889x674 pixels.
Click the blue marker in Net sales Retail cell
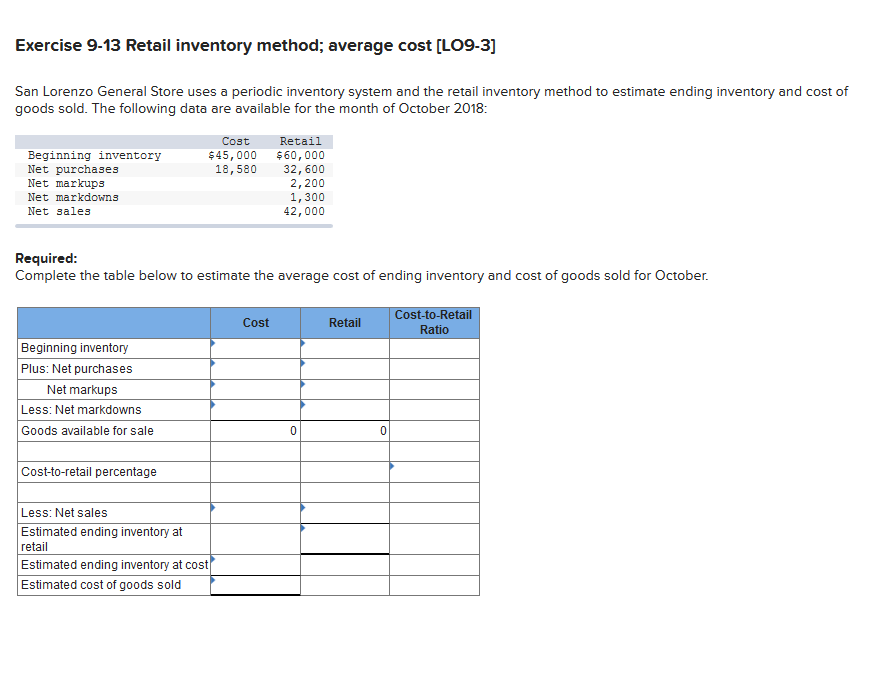click(302, 508)
